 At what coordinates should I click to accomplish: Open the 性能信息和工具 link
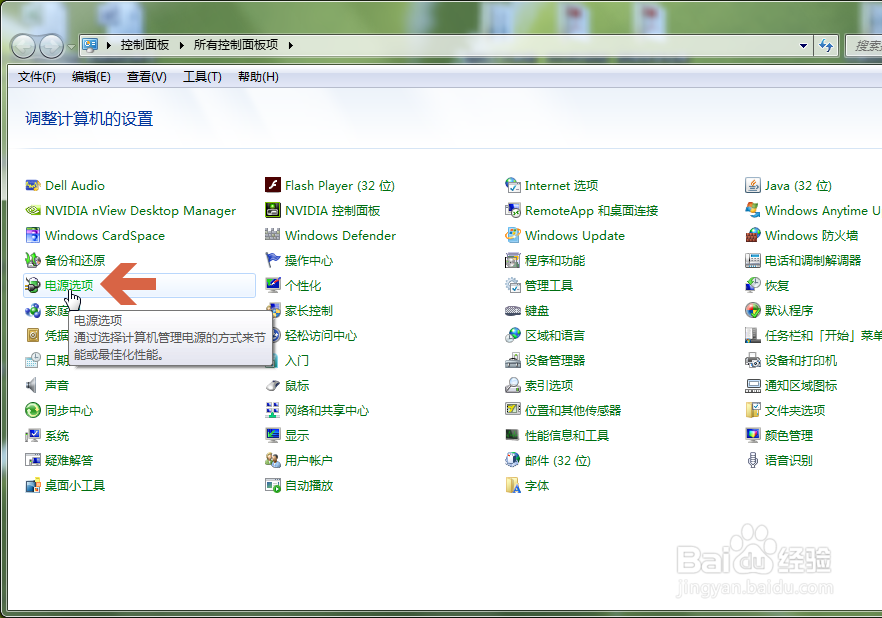coord(567,435)
